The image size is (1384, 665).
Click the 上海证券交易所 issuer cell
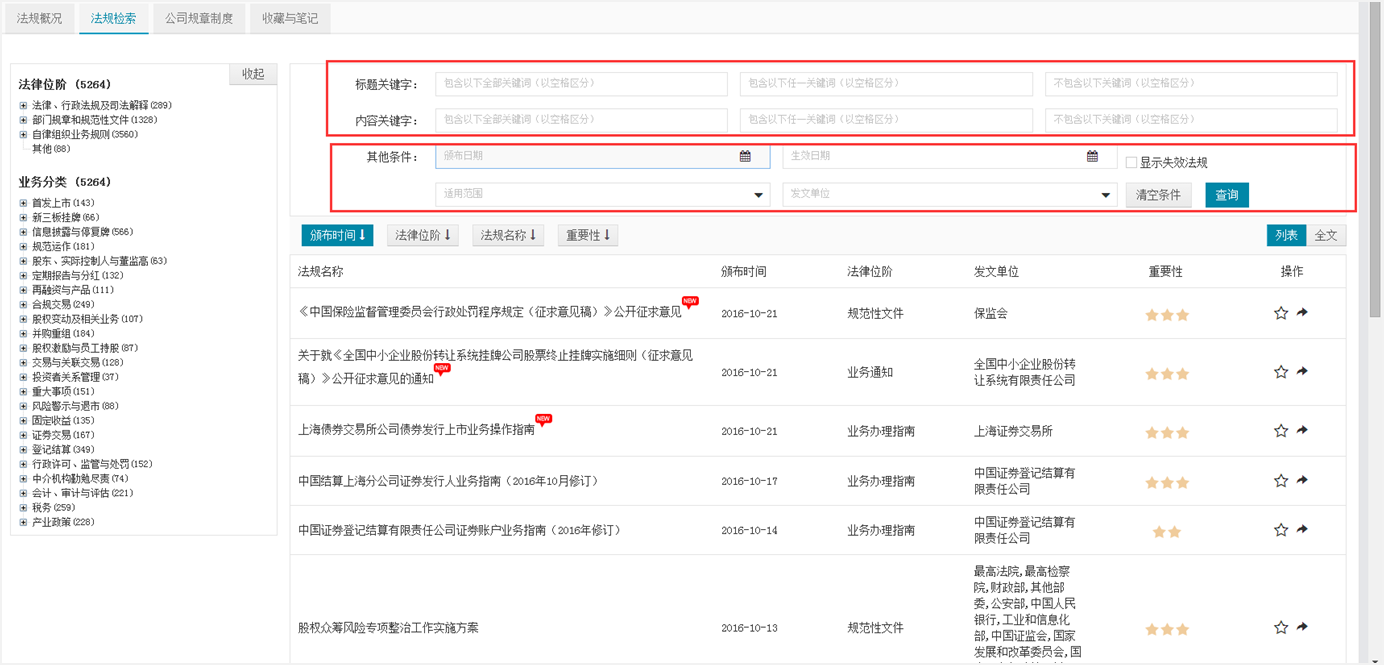point(1013,431)
